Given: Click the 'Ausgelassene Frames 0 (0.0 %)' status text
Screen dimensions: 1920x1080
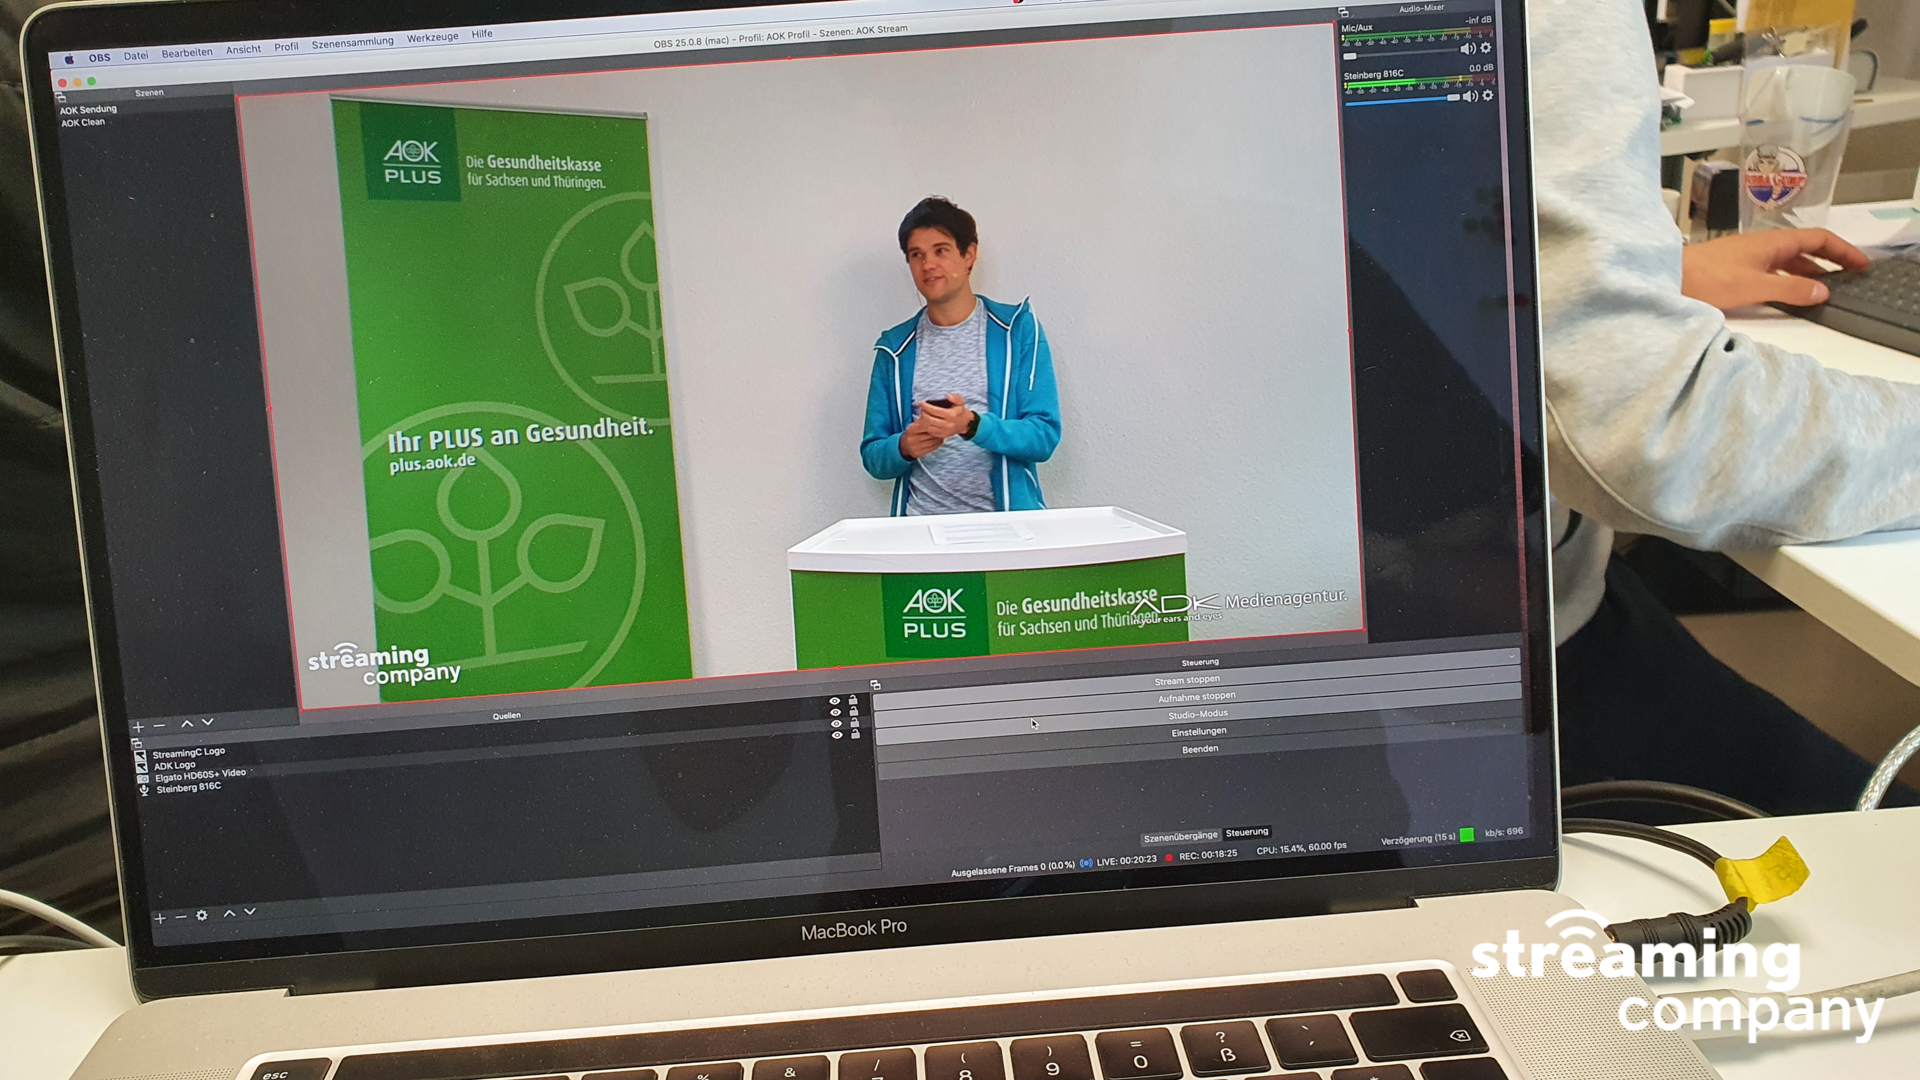Looking at the screenshot, I should pos(1012,868).
